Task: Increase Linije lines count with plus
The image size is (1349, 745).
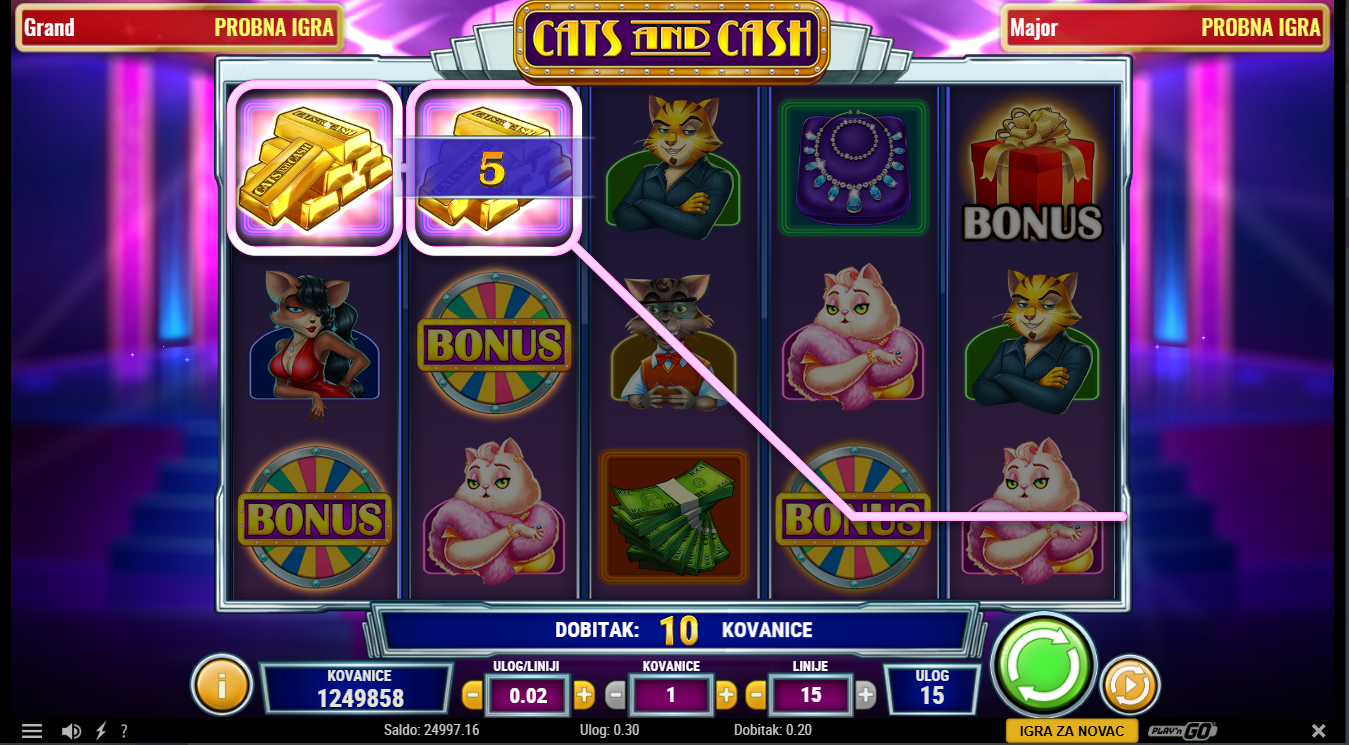Action: 866,695
